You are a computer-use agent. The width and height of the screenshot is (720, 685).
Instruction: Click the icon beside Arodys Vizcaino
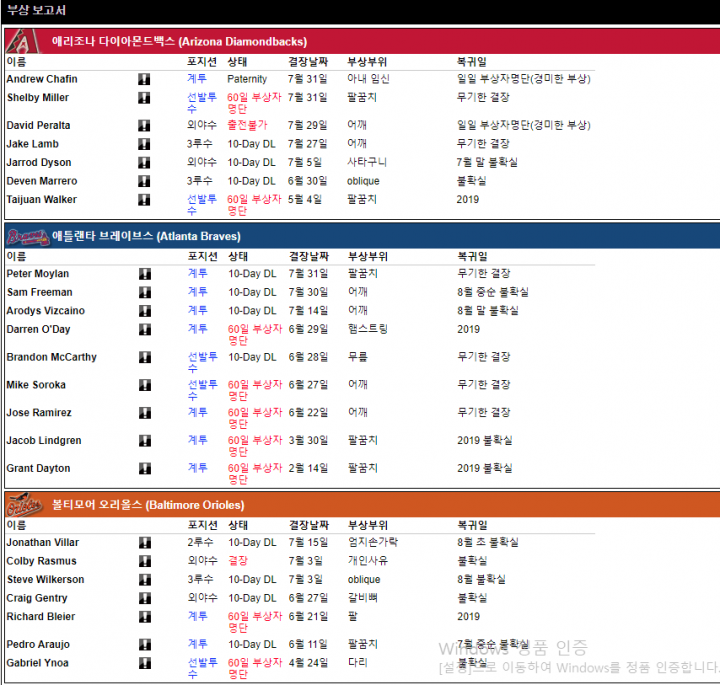(145, 311)
